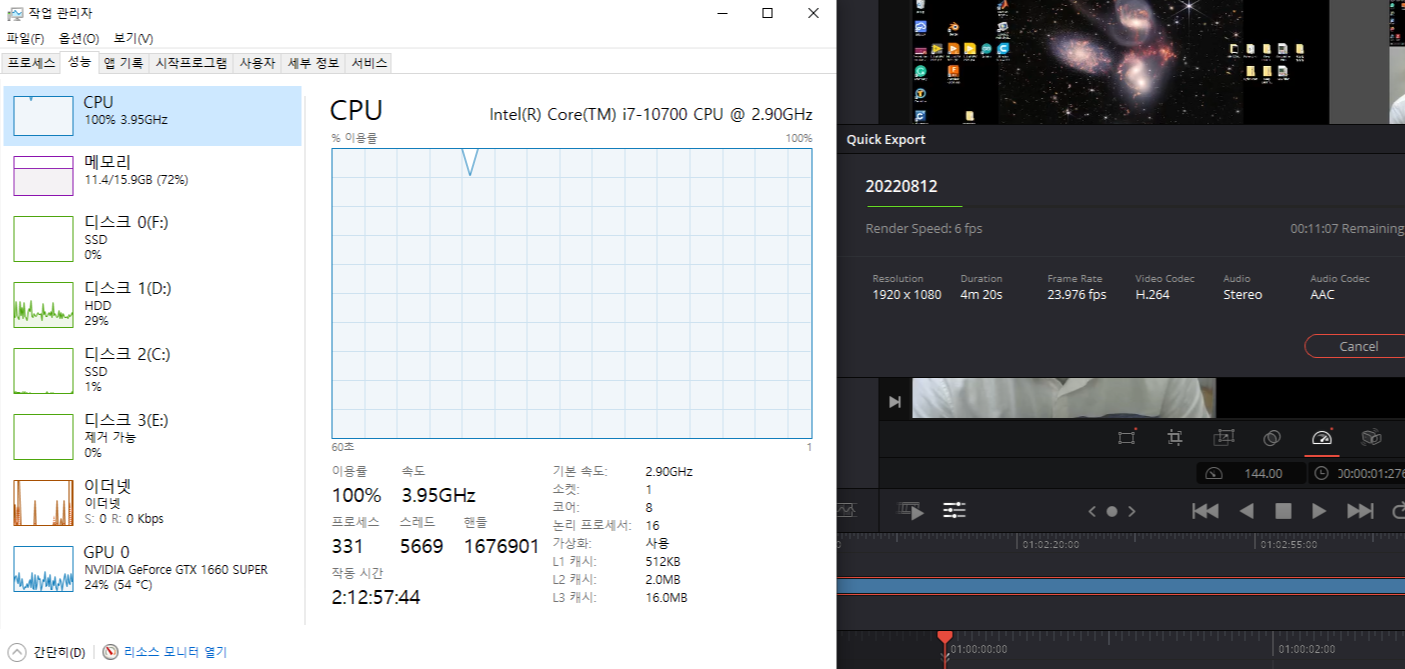This screenshot has width=1405, height=669.
Task: Click clock icon beside the duration timecode
Action: 1321,473
